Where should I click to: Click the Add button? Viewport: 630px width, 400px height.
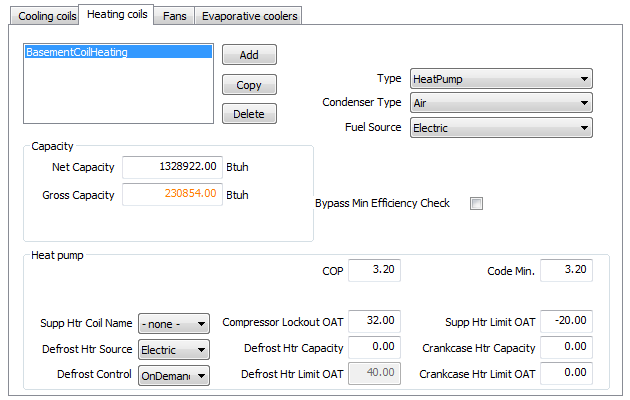[249, 55]
